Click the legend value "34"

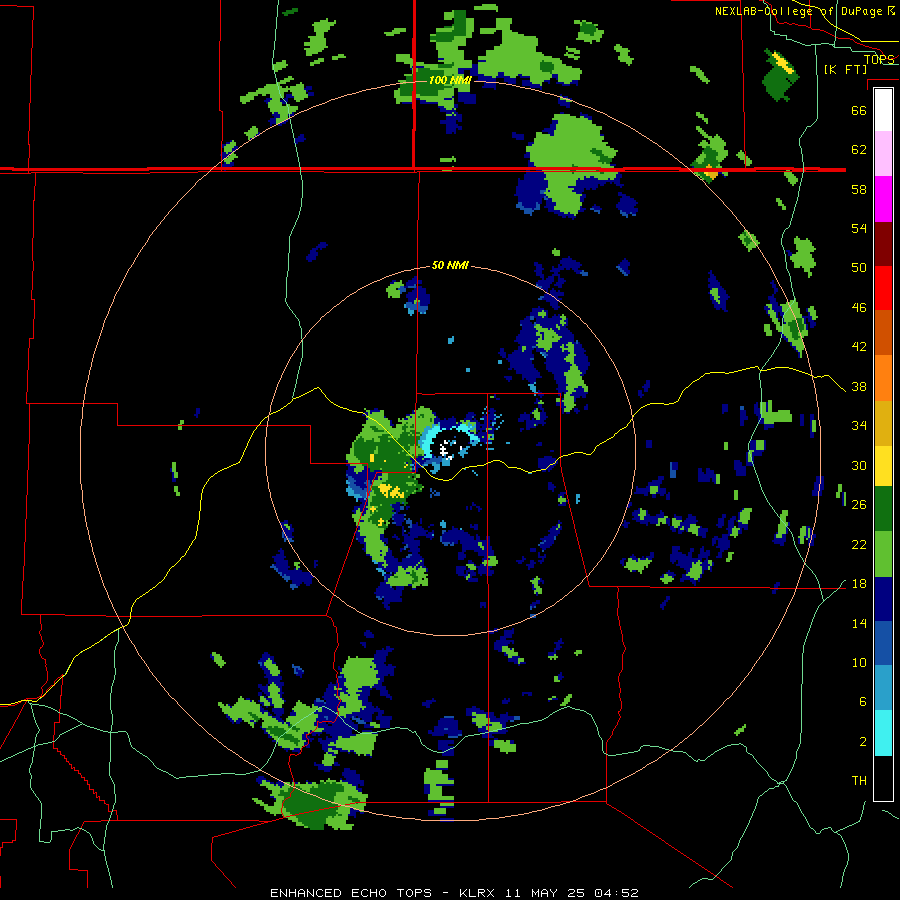point(859,426)
